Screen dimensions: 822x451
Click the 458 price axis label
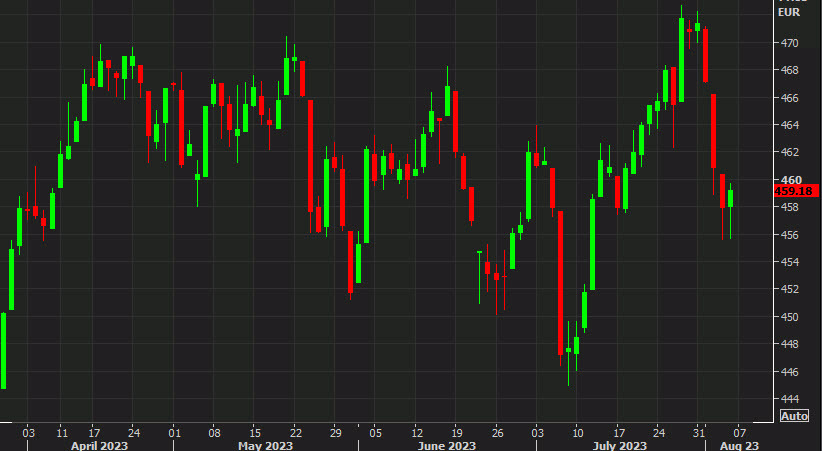point(788,207)
